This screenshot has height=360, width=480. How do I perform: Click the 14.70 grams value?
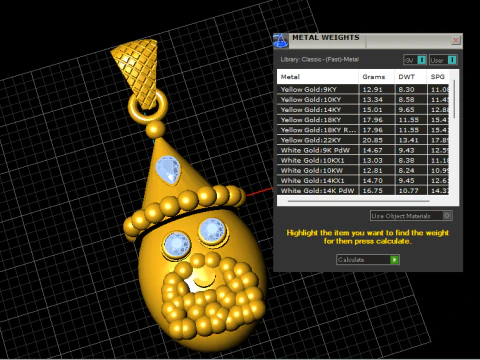pos(372,181)
